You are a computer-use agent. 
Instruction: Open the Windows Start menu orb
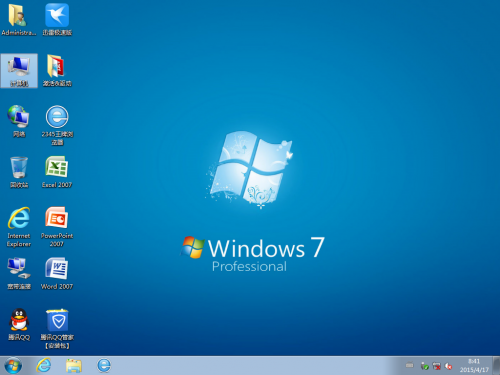click(13, 366)
